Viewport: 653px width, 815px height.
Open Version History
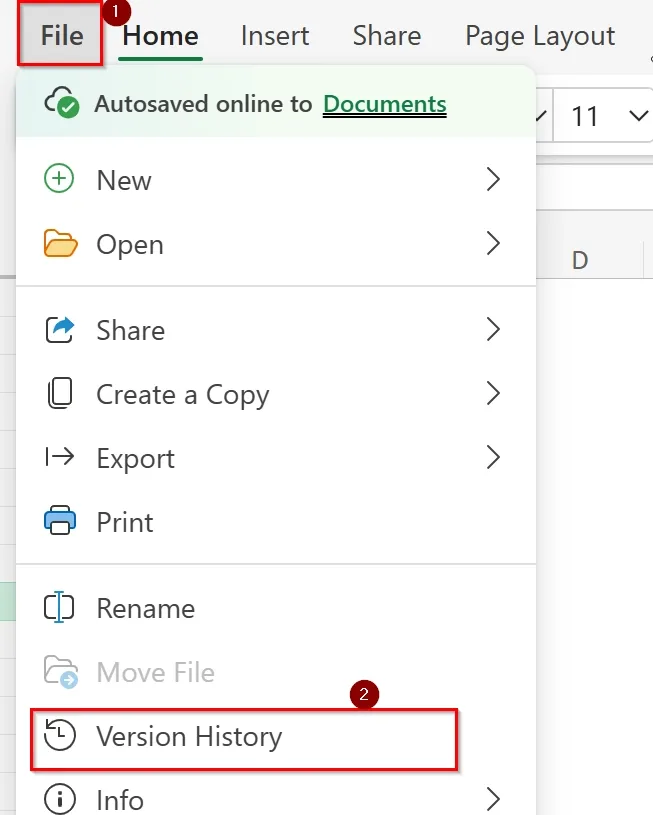(x=244, y=739)
